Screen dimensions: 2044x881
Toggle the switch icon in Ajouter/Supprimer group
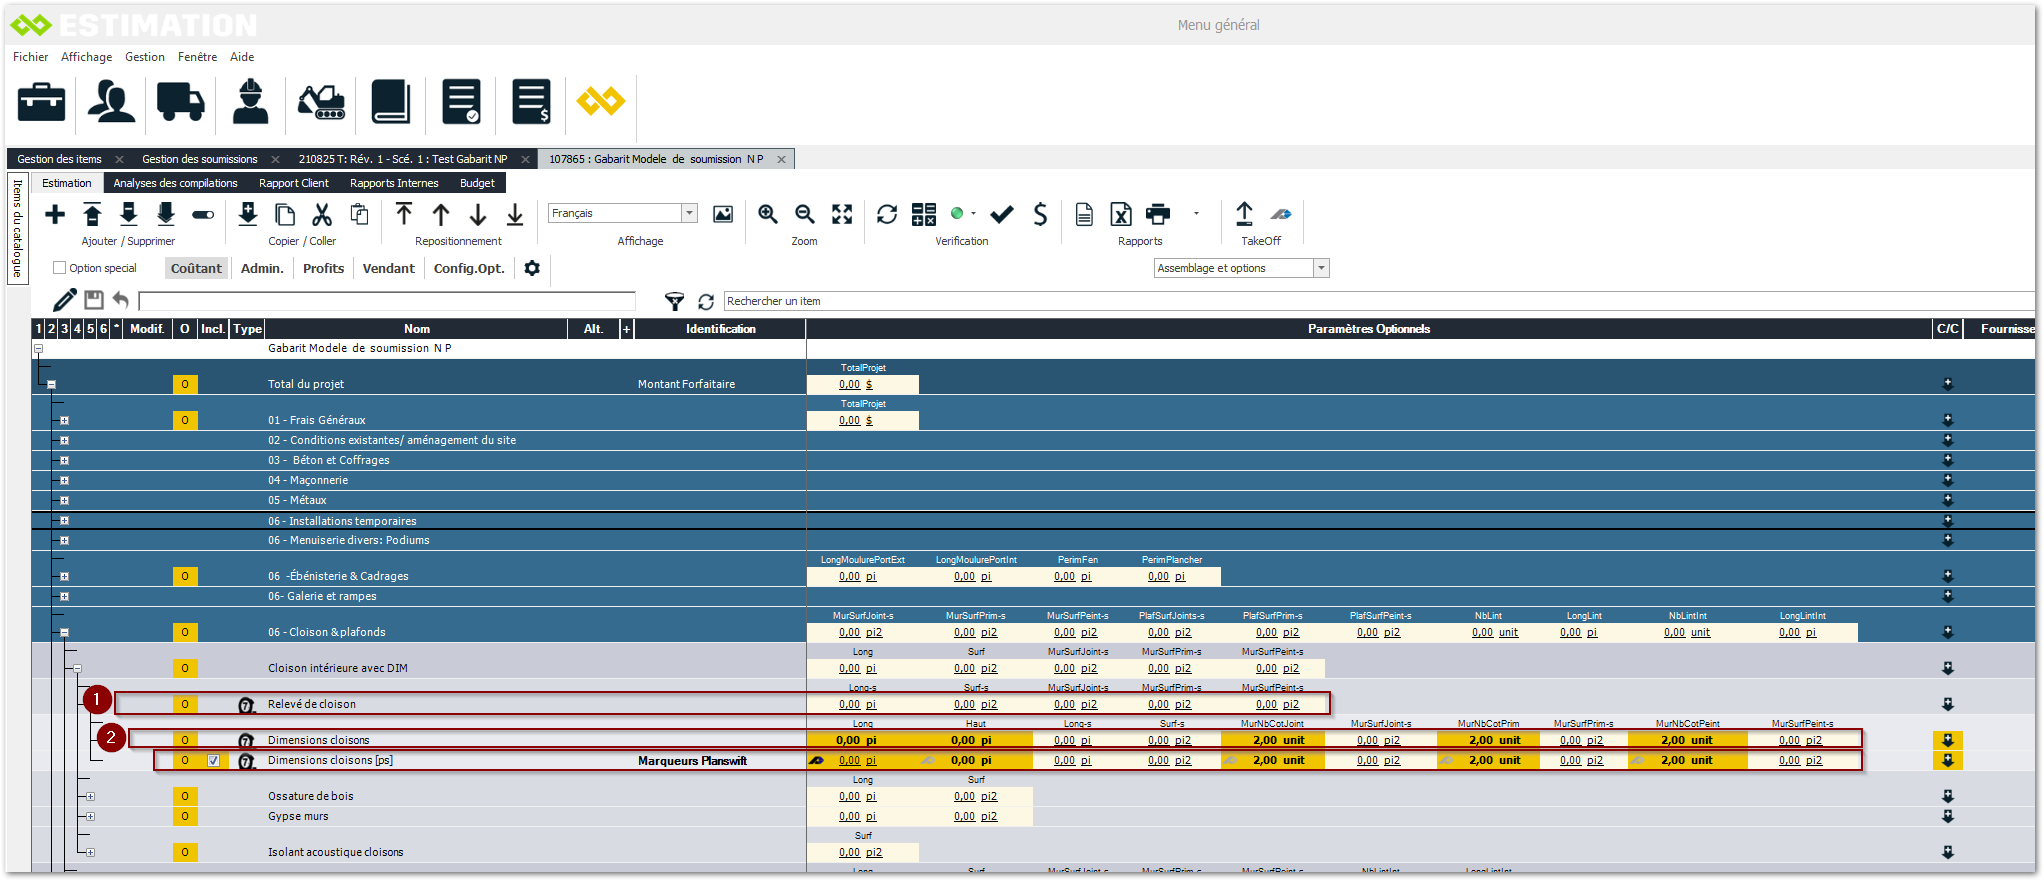pyautogui.click(x=203, y=214)
